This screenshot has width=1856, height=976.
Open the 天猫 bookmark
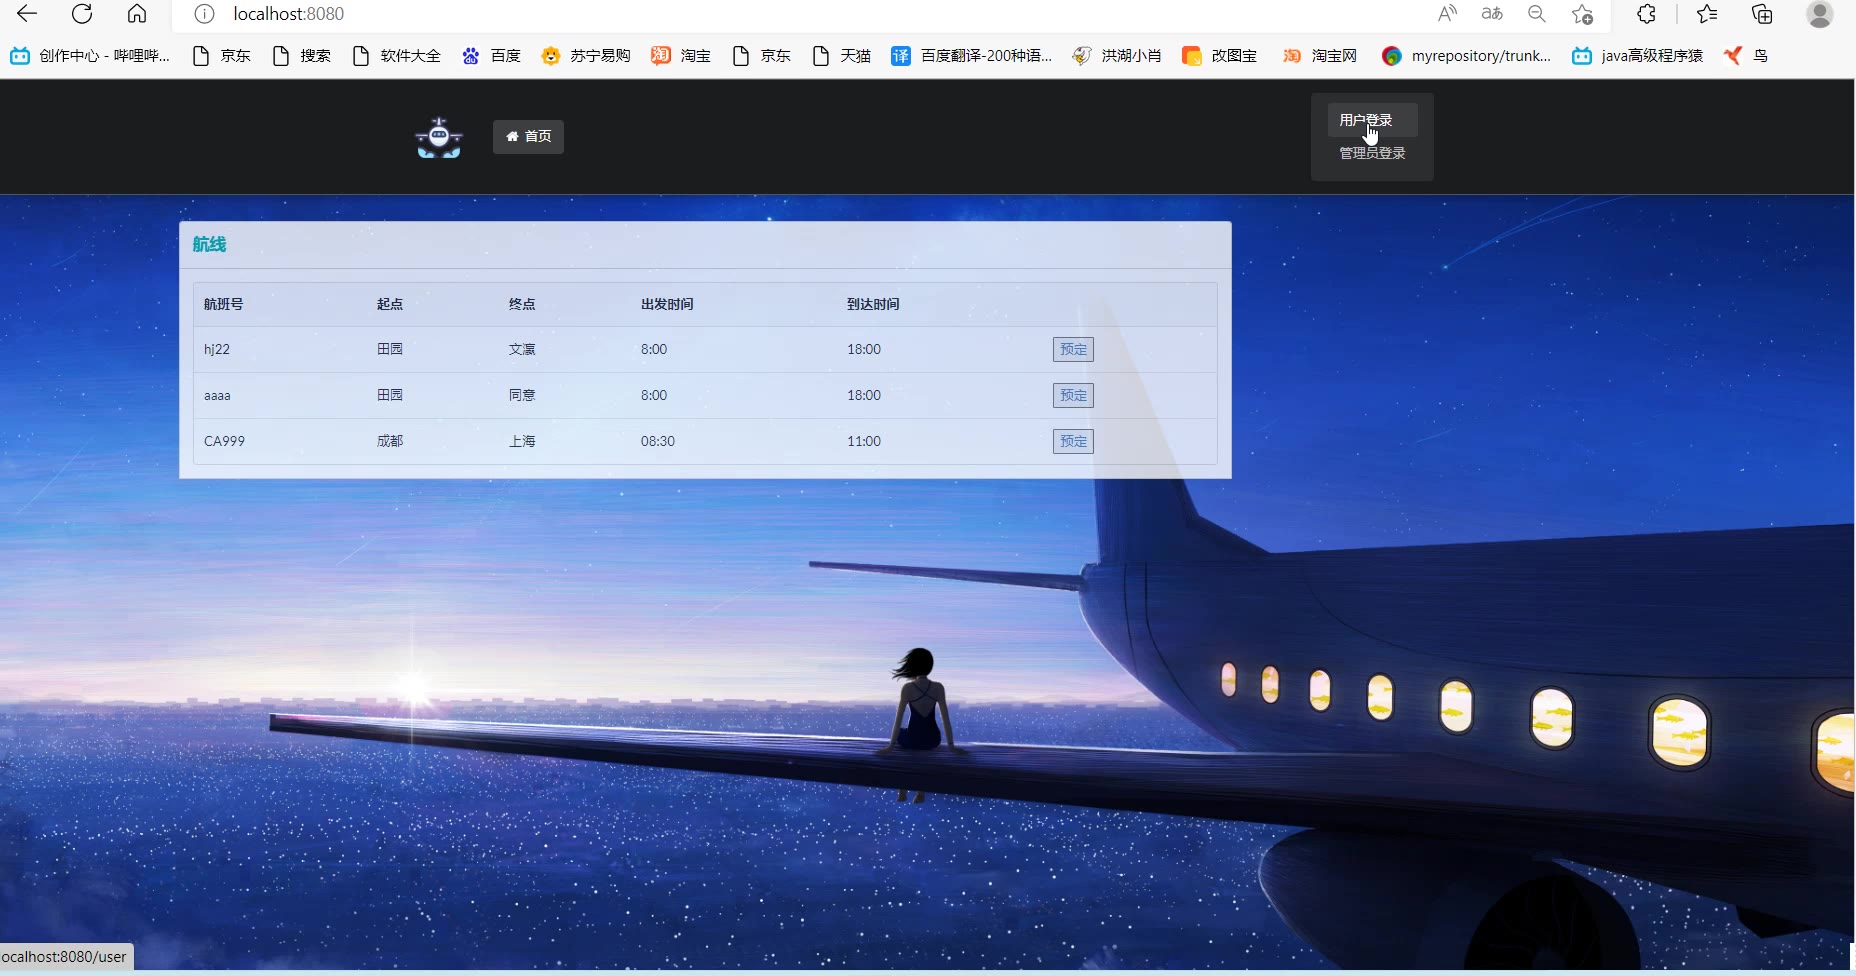pyautogui.click(x=841, y=56)
